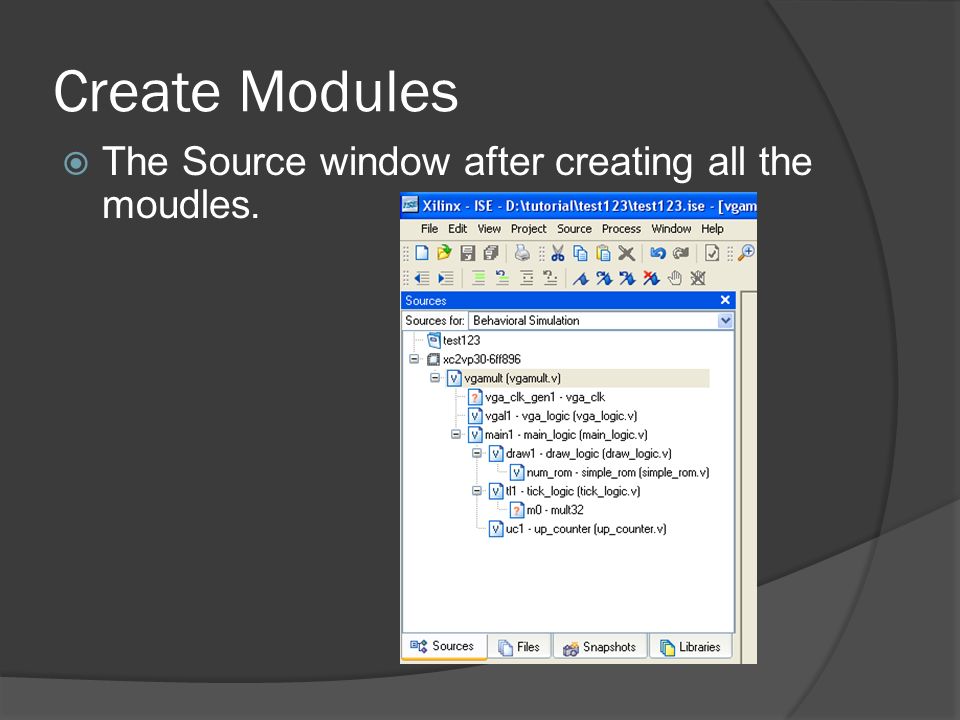960x720 pixels.
Task: Switch to the Libraries tab
Action: pyautogui.click(x=690, y=647)
